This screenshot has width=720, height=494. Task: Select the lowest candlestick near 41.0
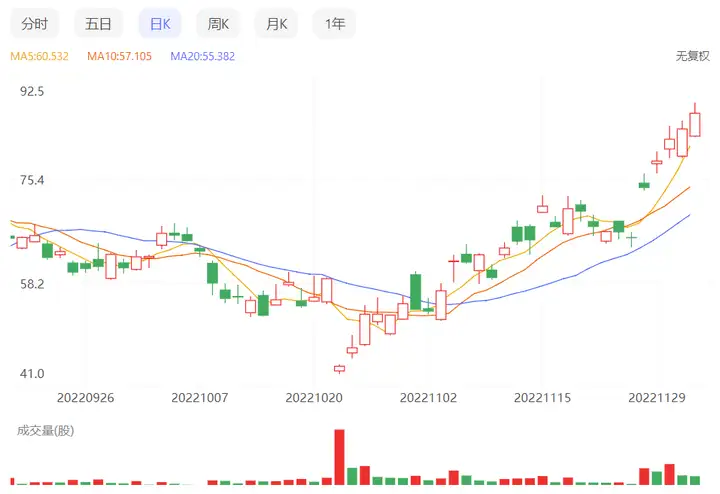click(x=339, y=369)
